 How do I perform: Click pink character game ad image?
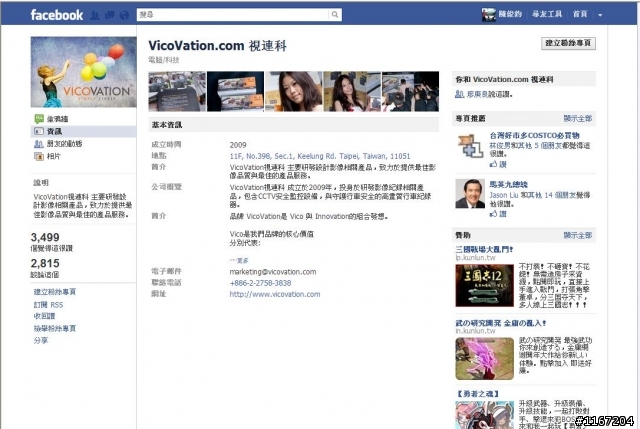point(484,359)
